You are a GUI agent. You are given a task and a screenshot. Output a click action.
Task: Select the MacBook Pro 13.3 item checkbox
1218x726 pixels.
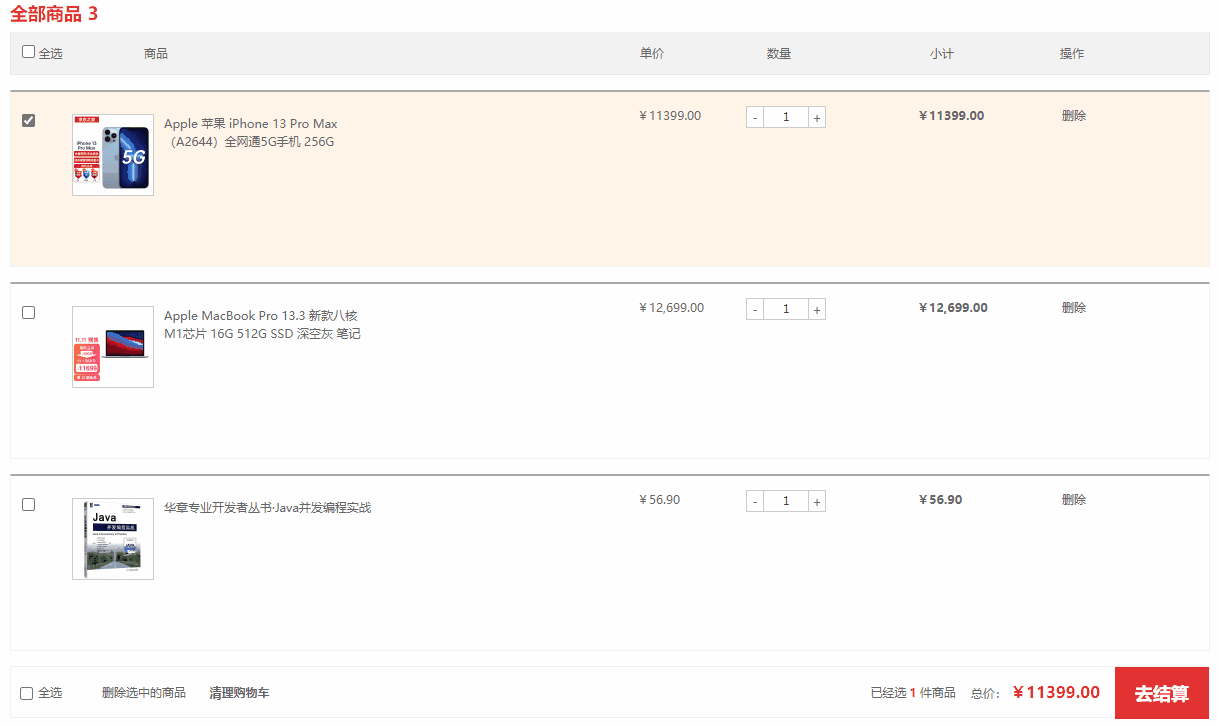[x=28, y=312]
